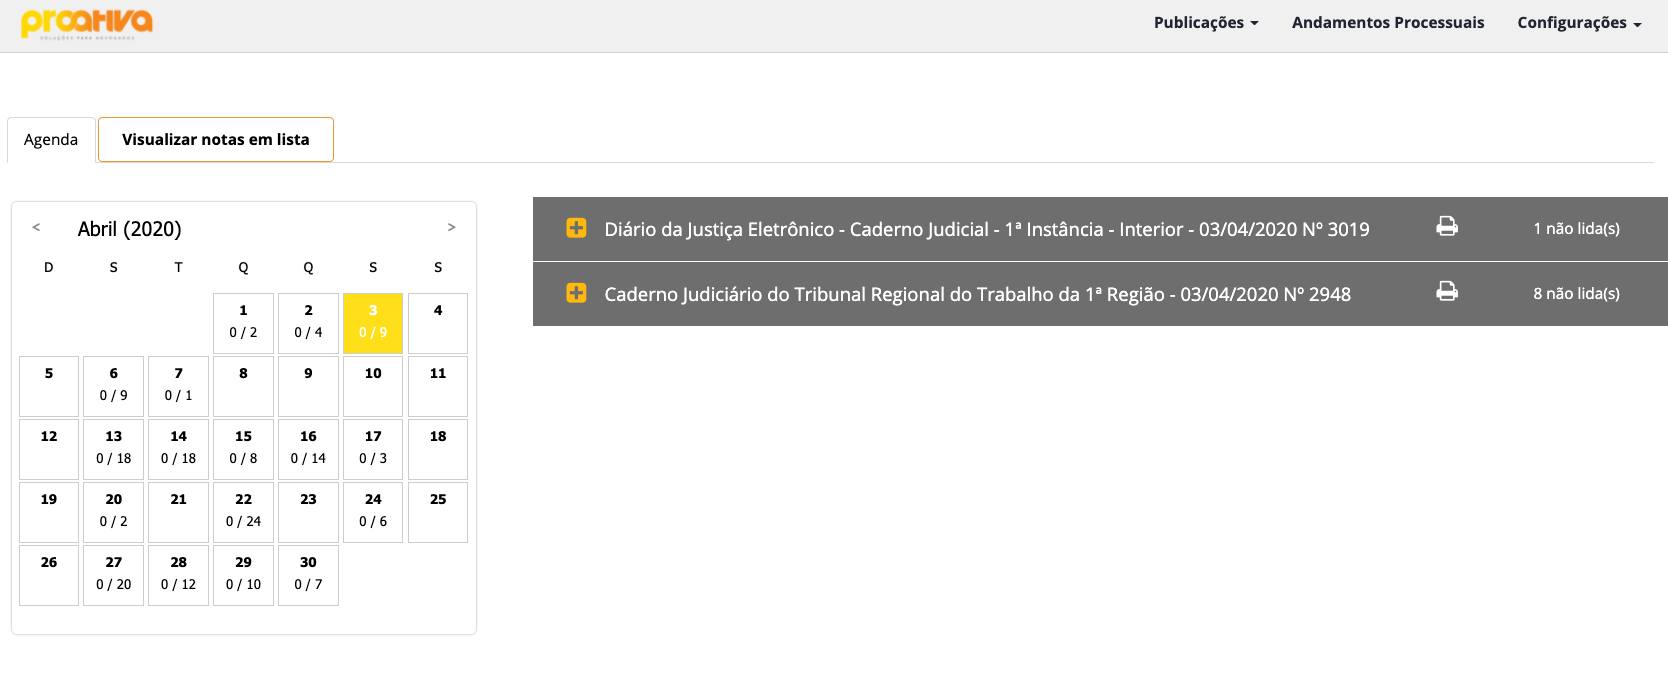
Task: Select April 25 in the calendar
Action: click(x=438, y=512)
